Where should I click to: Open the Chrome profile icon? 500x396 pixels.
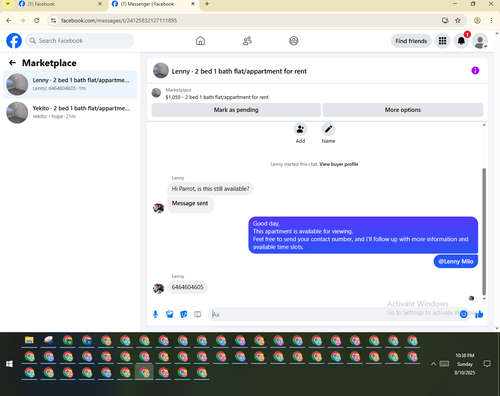[477, 20]
